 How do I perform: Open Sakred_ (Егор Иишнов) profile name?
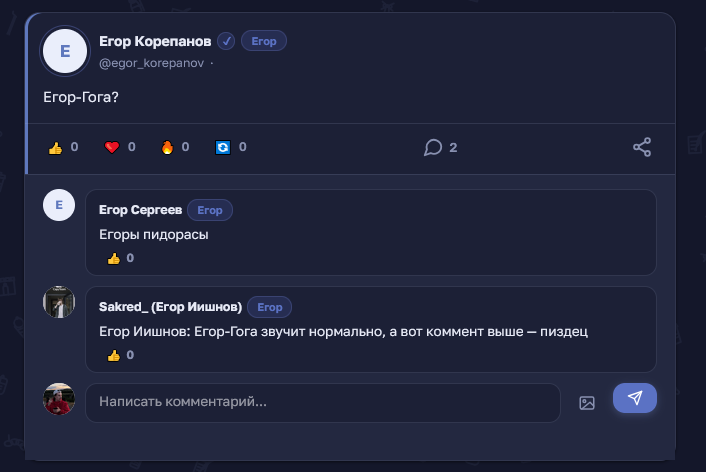click(171, 307)
